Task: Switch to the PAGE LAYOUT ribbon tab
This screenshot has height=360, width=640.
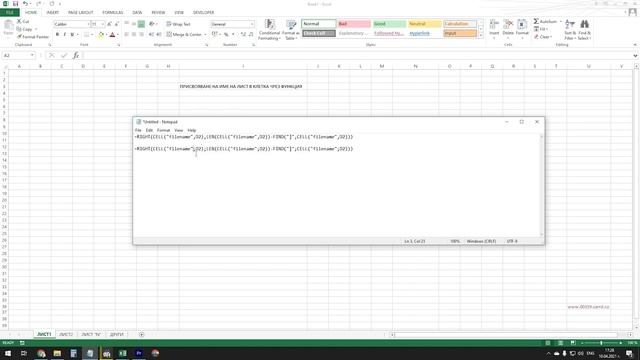Action: pyautogui.click(x=80, y=13)
